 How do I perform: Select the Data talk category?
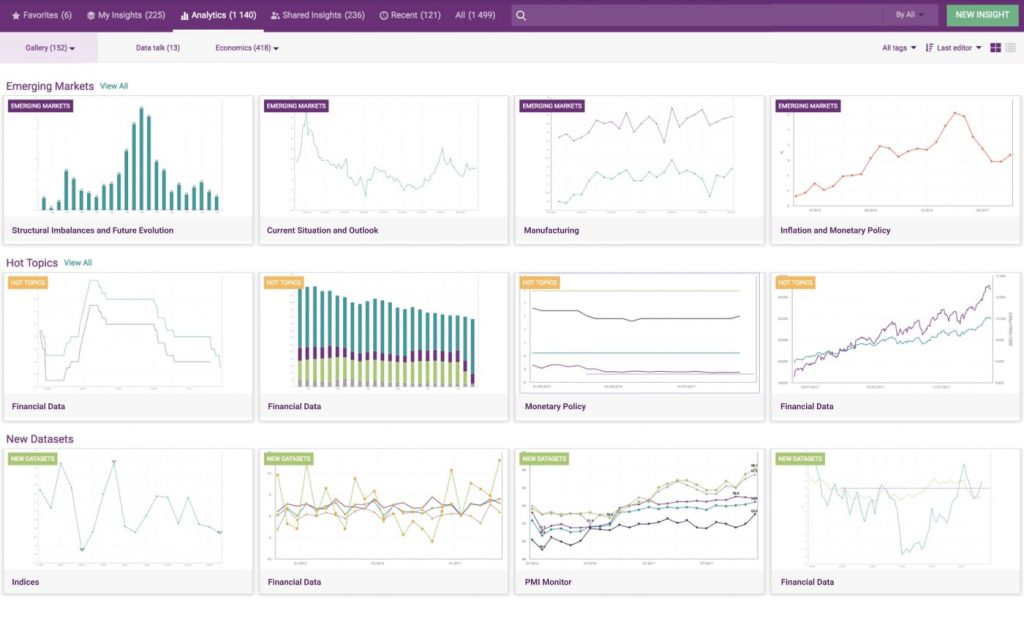click(158, 48)
